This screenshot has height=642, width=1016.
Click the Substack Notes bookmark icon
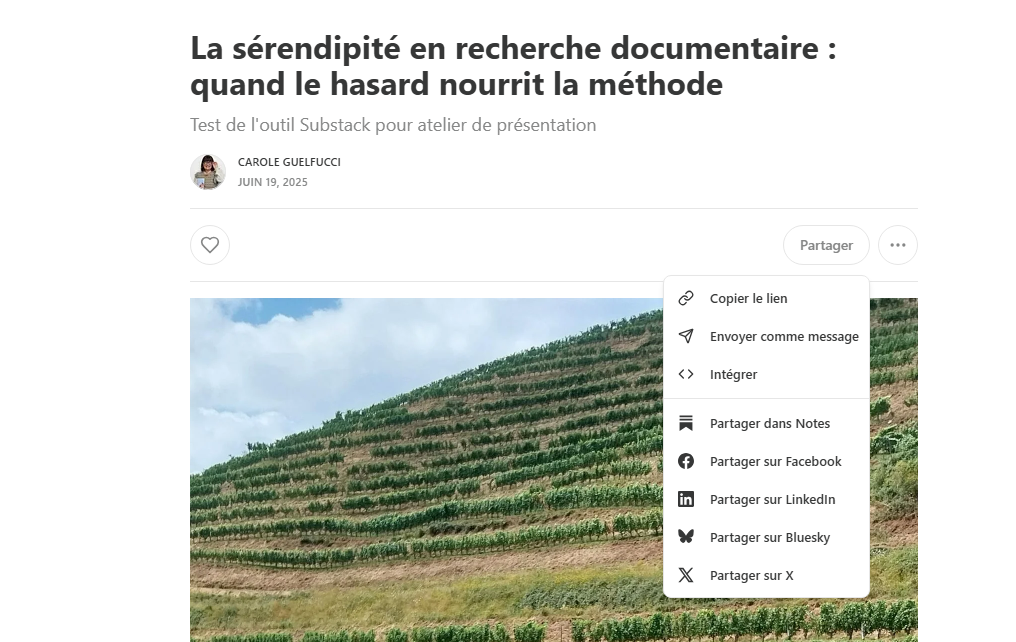click(x=686, y=423)
